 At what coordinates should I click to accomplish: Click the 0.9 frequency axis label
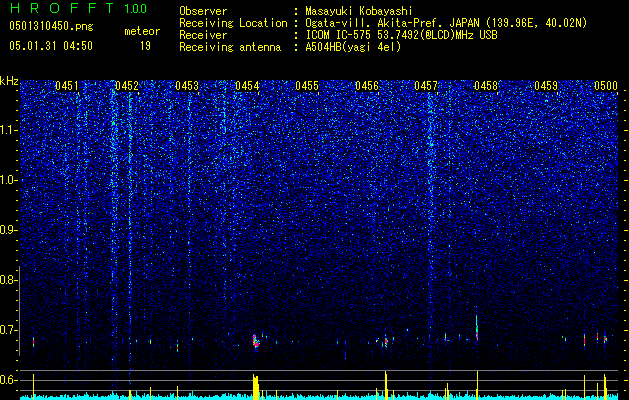9,230
